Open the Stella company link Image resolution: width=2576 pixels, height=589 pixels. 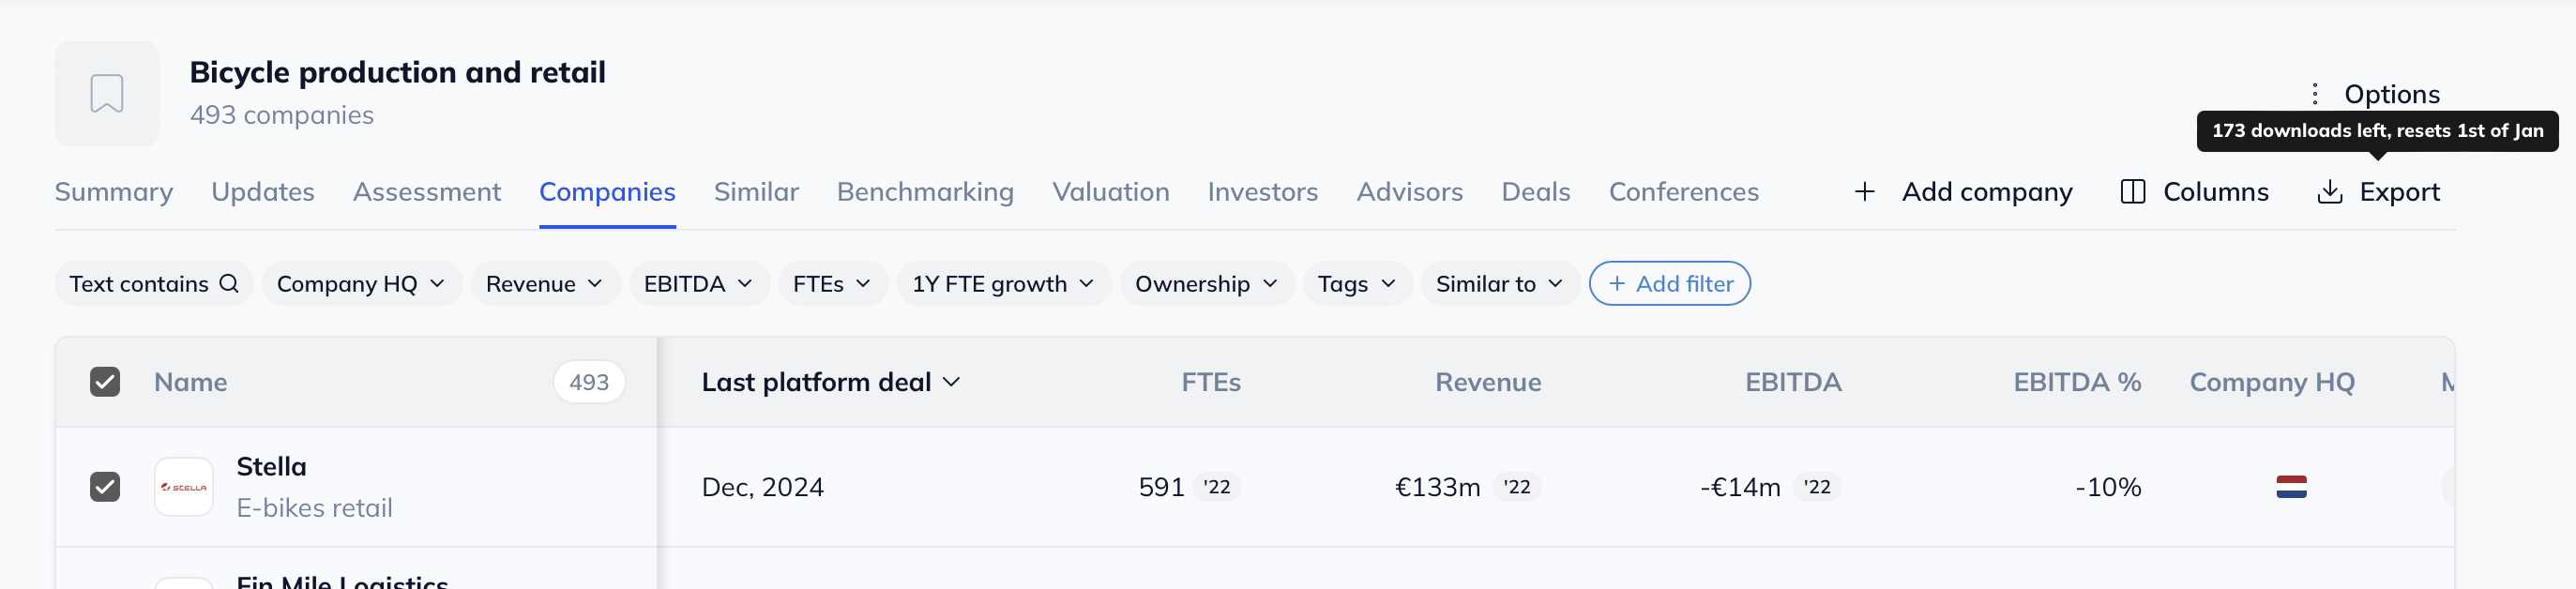(271, 467)
